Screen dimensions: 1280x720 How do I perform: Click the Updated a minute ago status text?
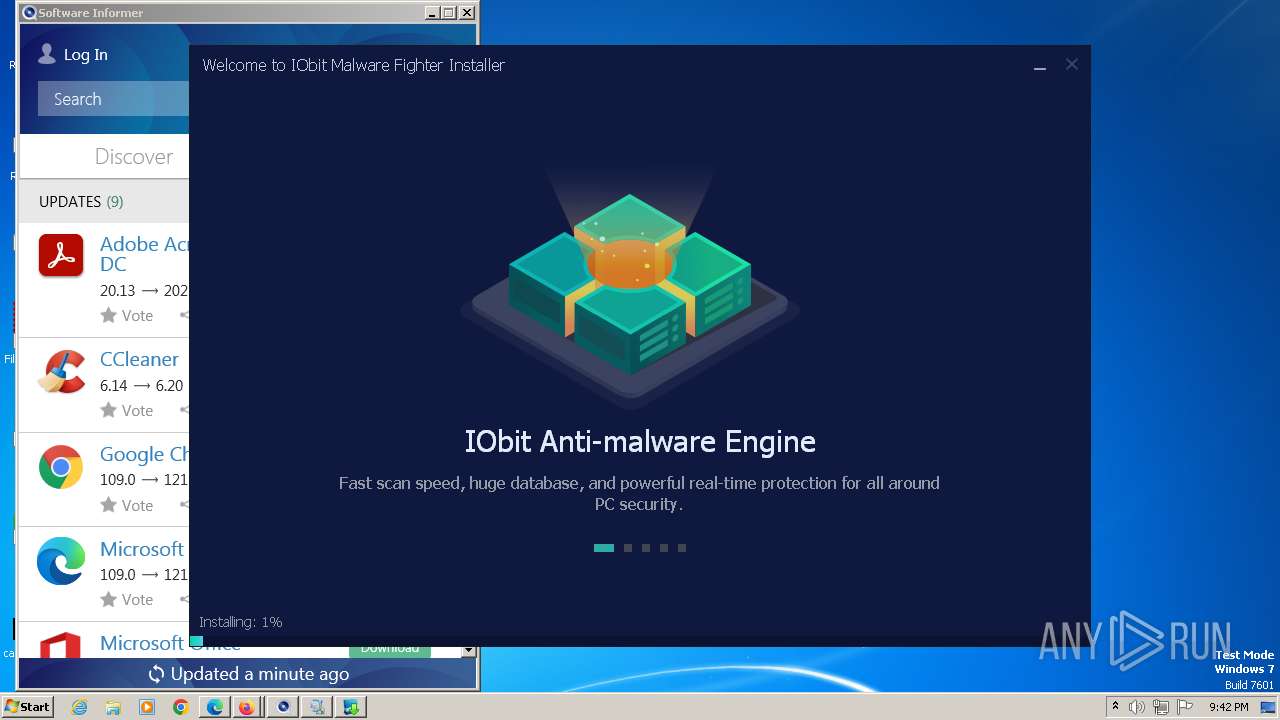click(260, 674)
